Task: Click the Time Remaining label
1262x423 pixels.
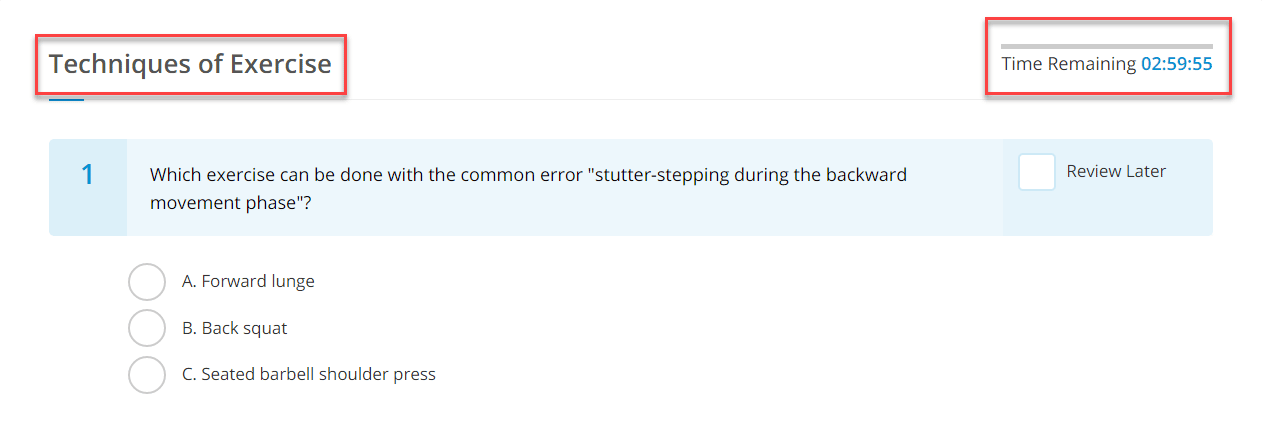Action: point(1069,64)
